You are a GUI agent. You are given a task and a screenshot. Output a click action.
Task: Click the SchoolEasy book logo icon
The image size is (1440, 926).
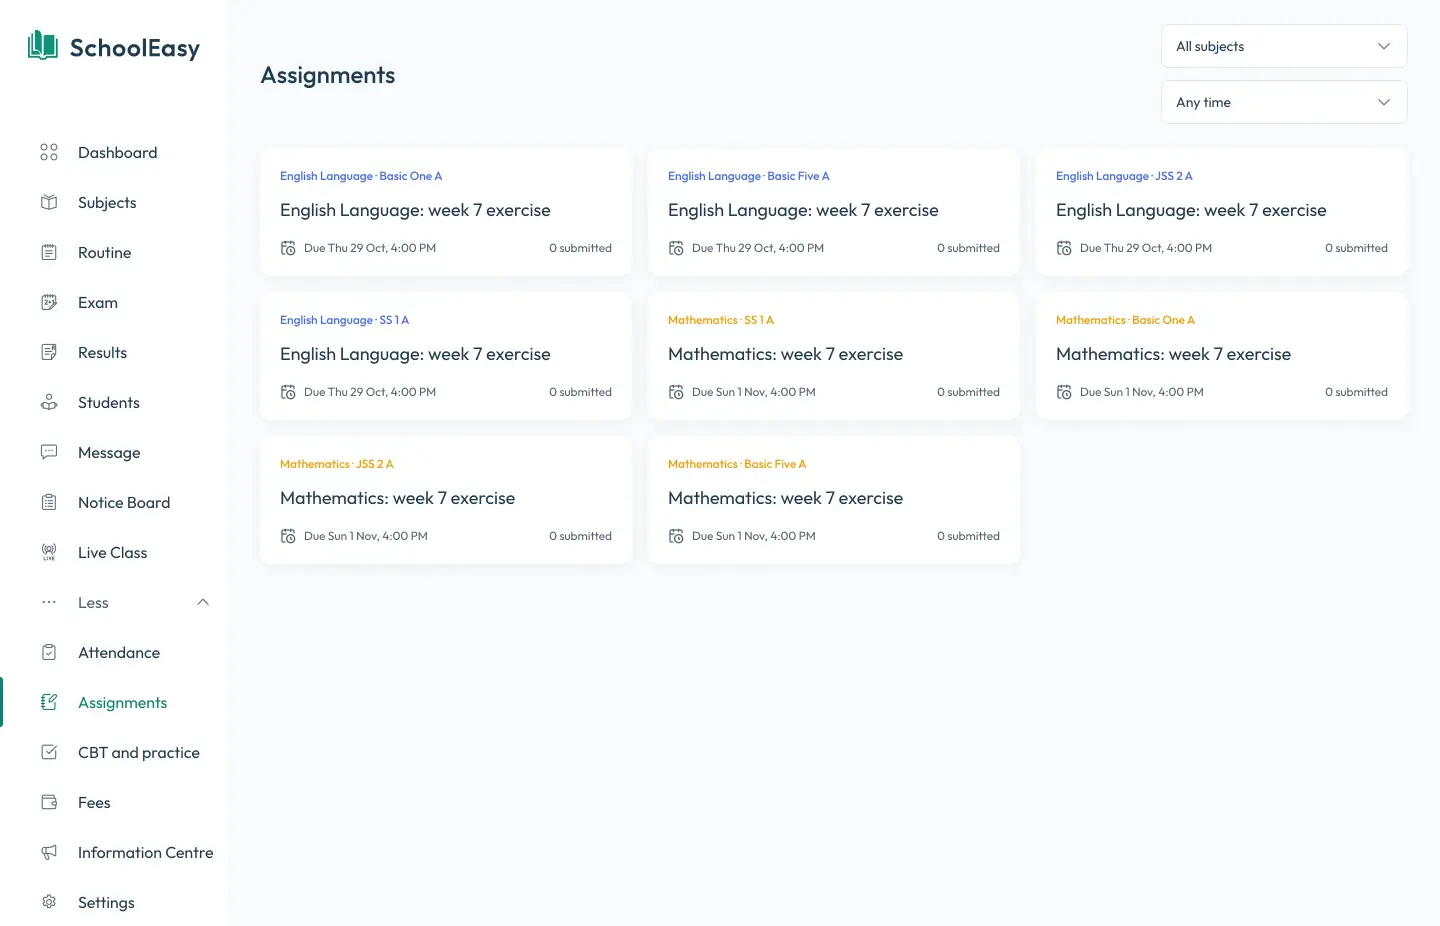43,46
